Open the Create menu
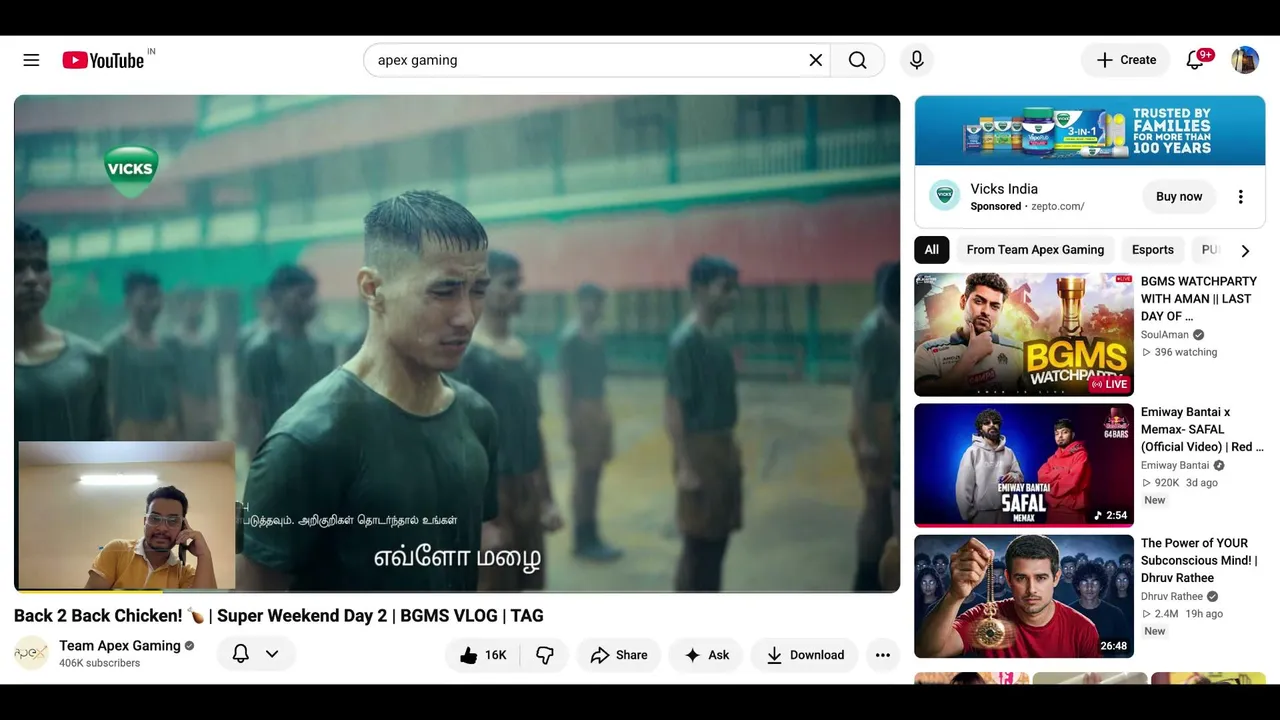 1126,60
